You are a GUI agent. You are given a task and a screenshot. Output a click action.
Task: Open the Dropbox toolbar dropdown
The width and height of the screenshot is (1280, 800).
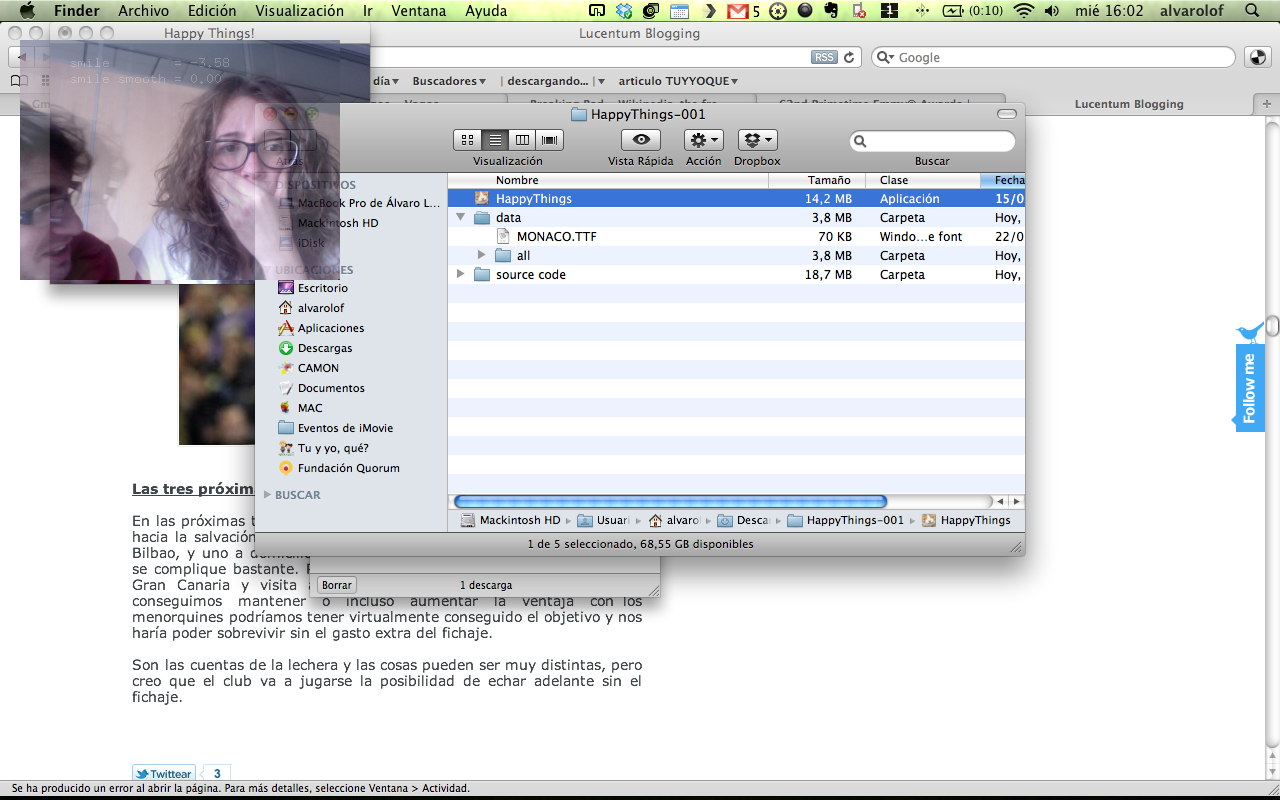[757, 140]
